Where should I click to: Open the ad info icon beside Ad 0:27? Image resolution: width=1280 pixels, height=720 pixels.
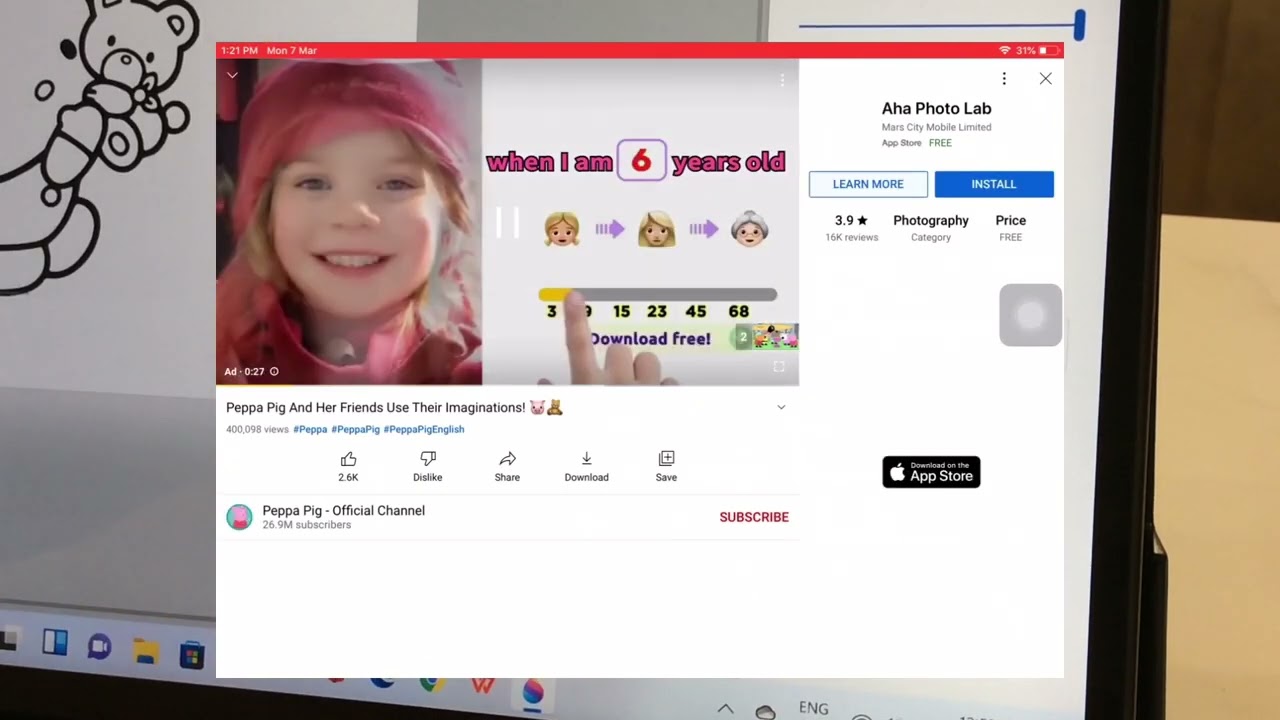[274, 372]
